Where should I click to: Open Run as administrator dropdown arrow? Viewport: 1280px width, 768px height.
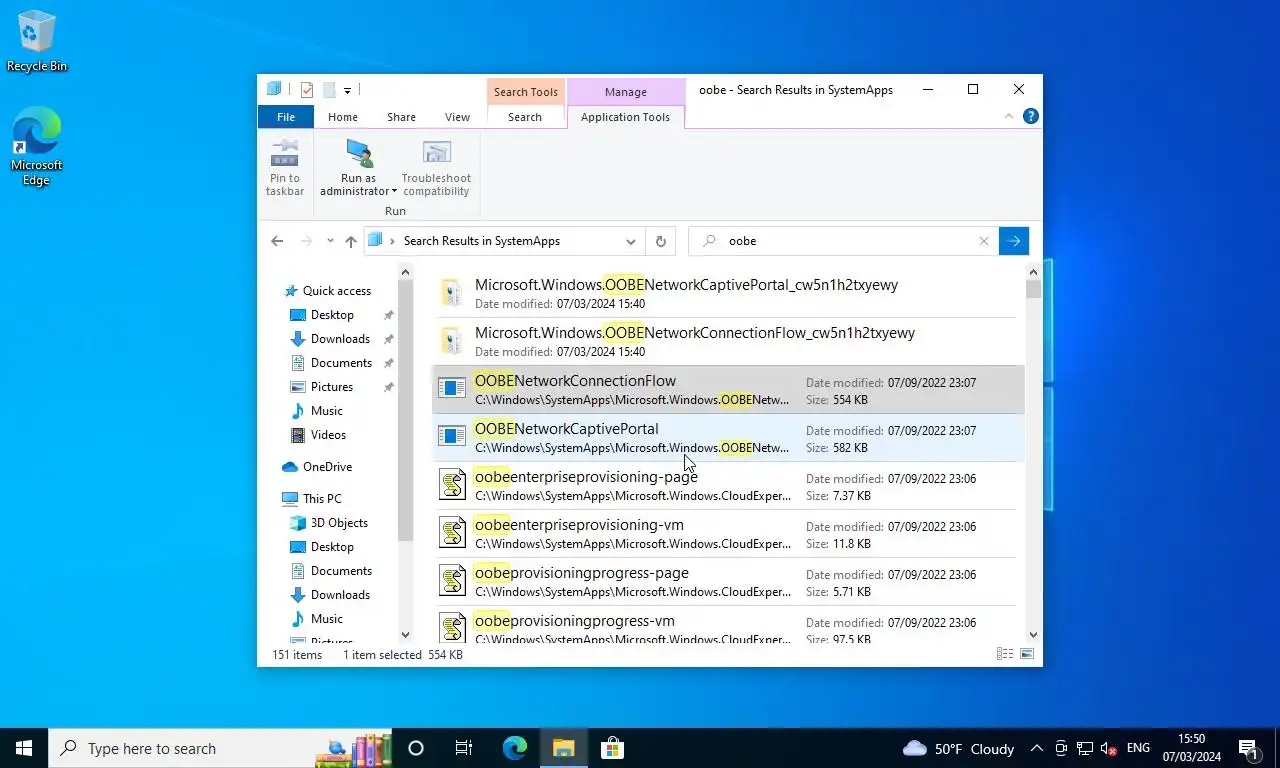point(394,191)
